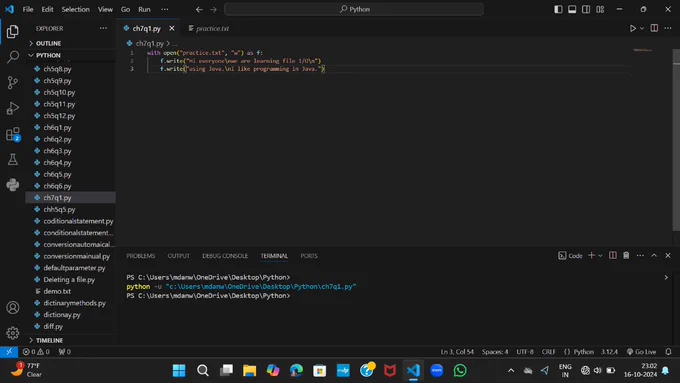Toggle the Panel layout icon
The image size is (680, 383).
[x=572, y=9]
